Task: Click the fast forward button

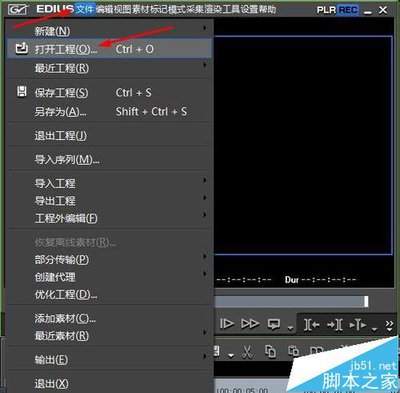Action: pos(250,324)
